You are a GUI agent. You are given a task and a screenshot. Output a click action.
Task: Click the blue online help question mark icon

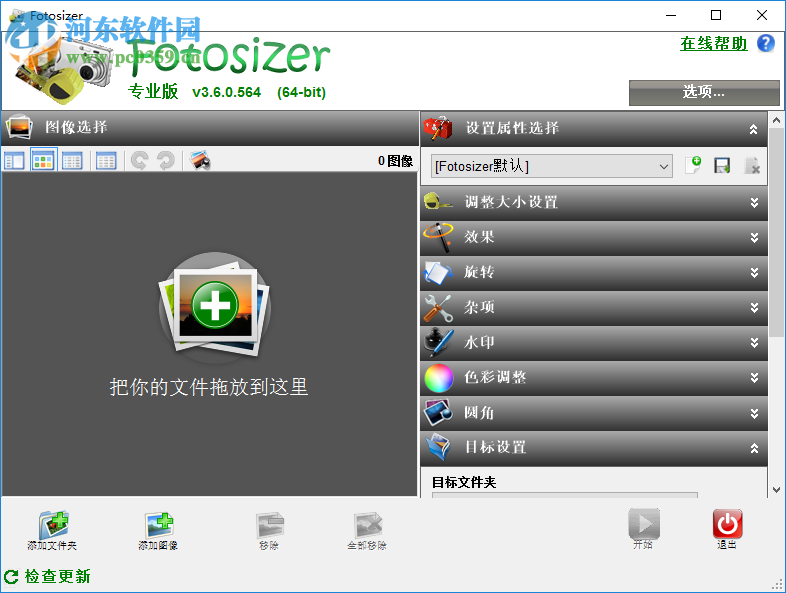pyautogui.click(x=765, y=43)
